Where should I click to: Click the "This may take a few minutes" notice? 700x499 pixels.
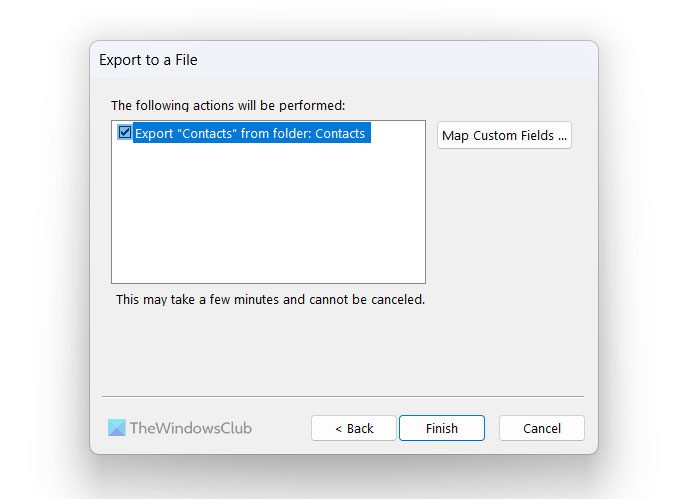coord(270,299)
